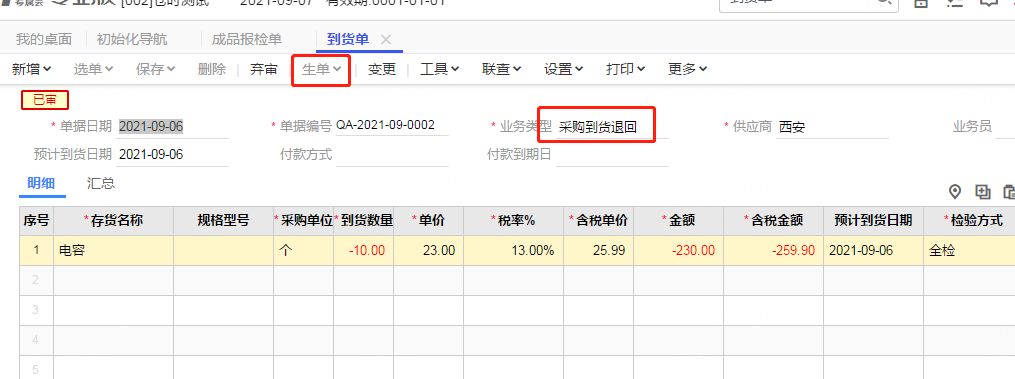Image resolution: width=1015 pixels, height=379 pixels.
Task: Click the 检验方式 column header
Action: pos(969,220)
